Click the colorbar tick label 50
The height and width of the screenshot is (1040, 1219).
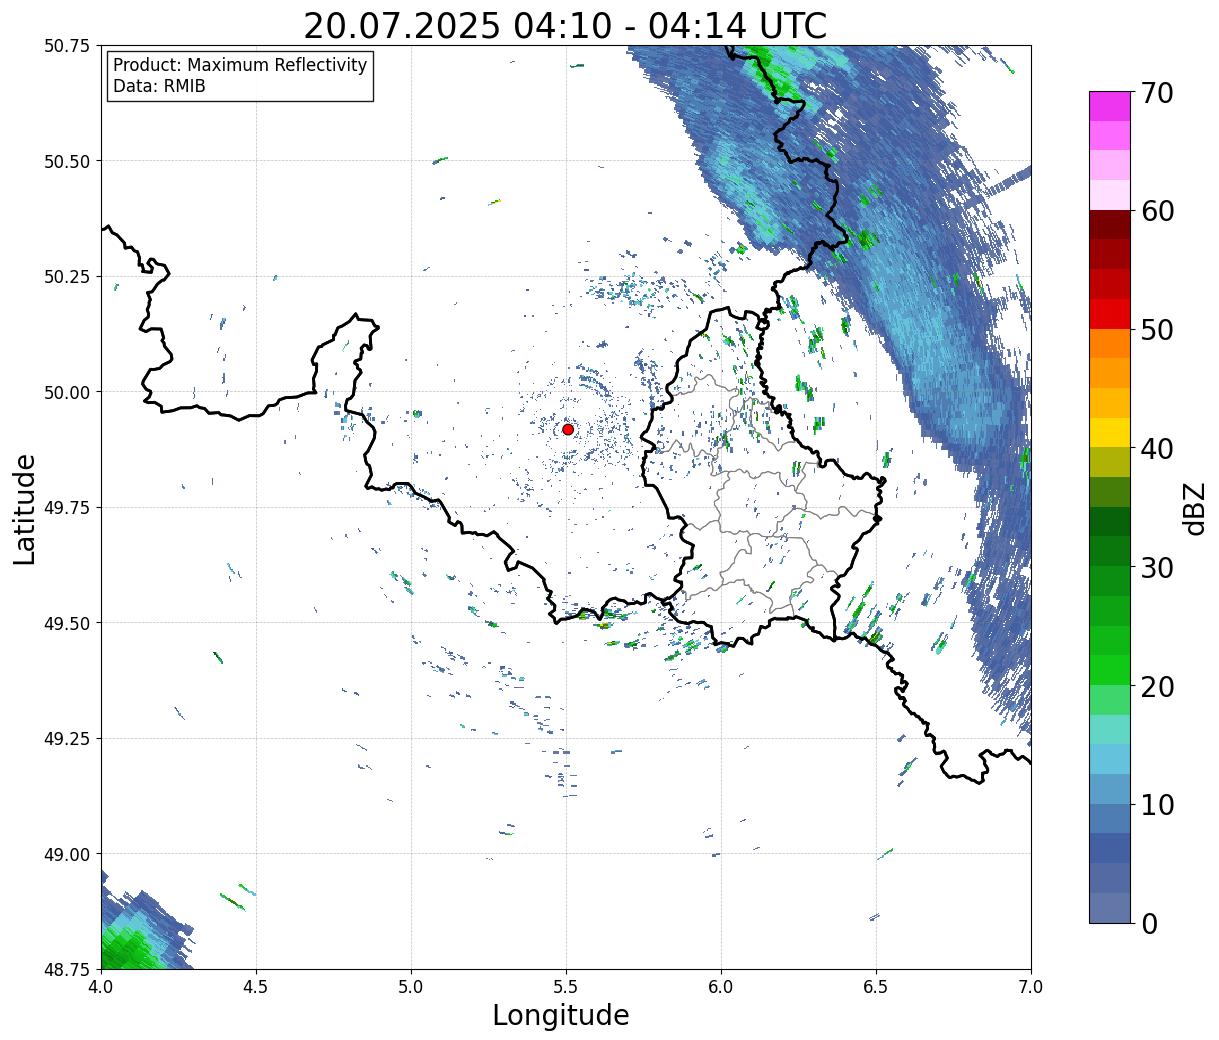1157,330
